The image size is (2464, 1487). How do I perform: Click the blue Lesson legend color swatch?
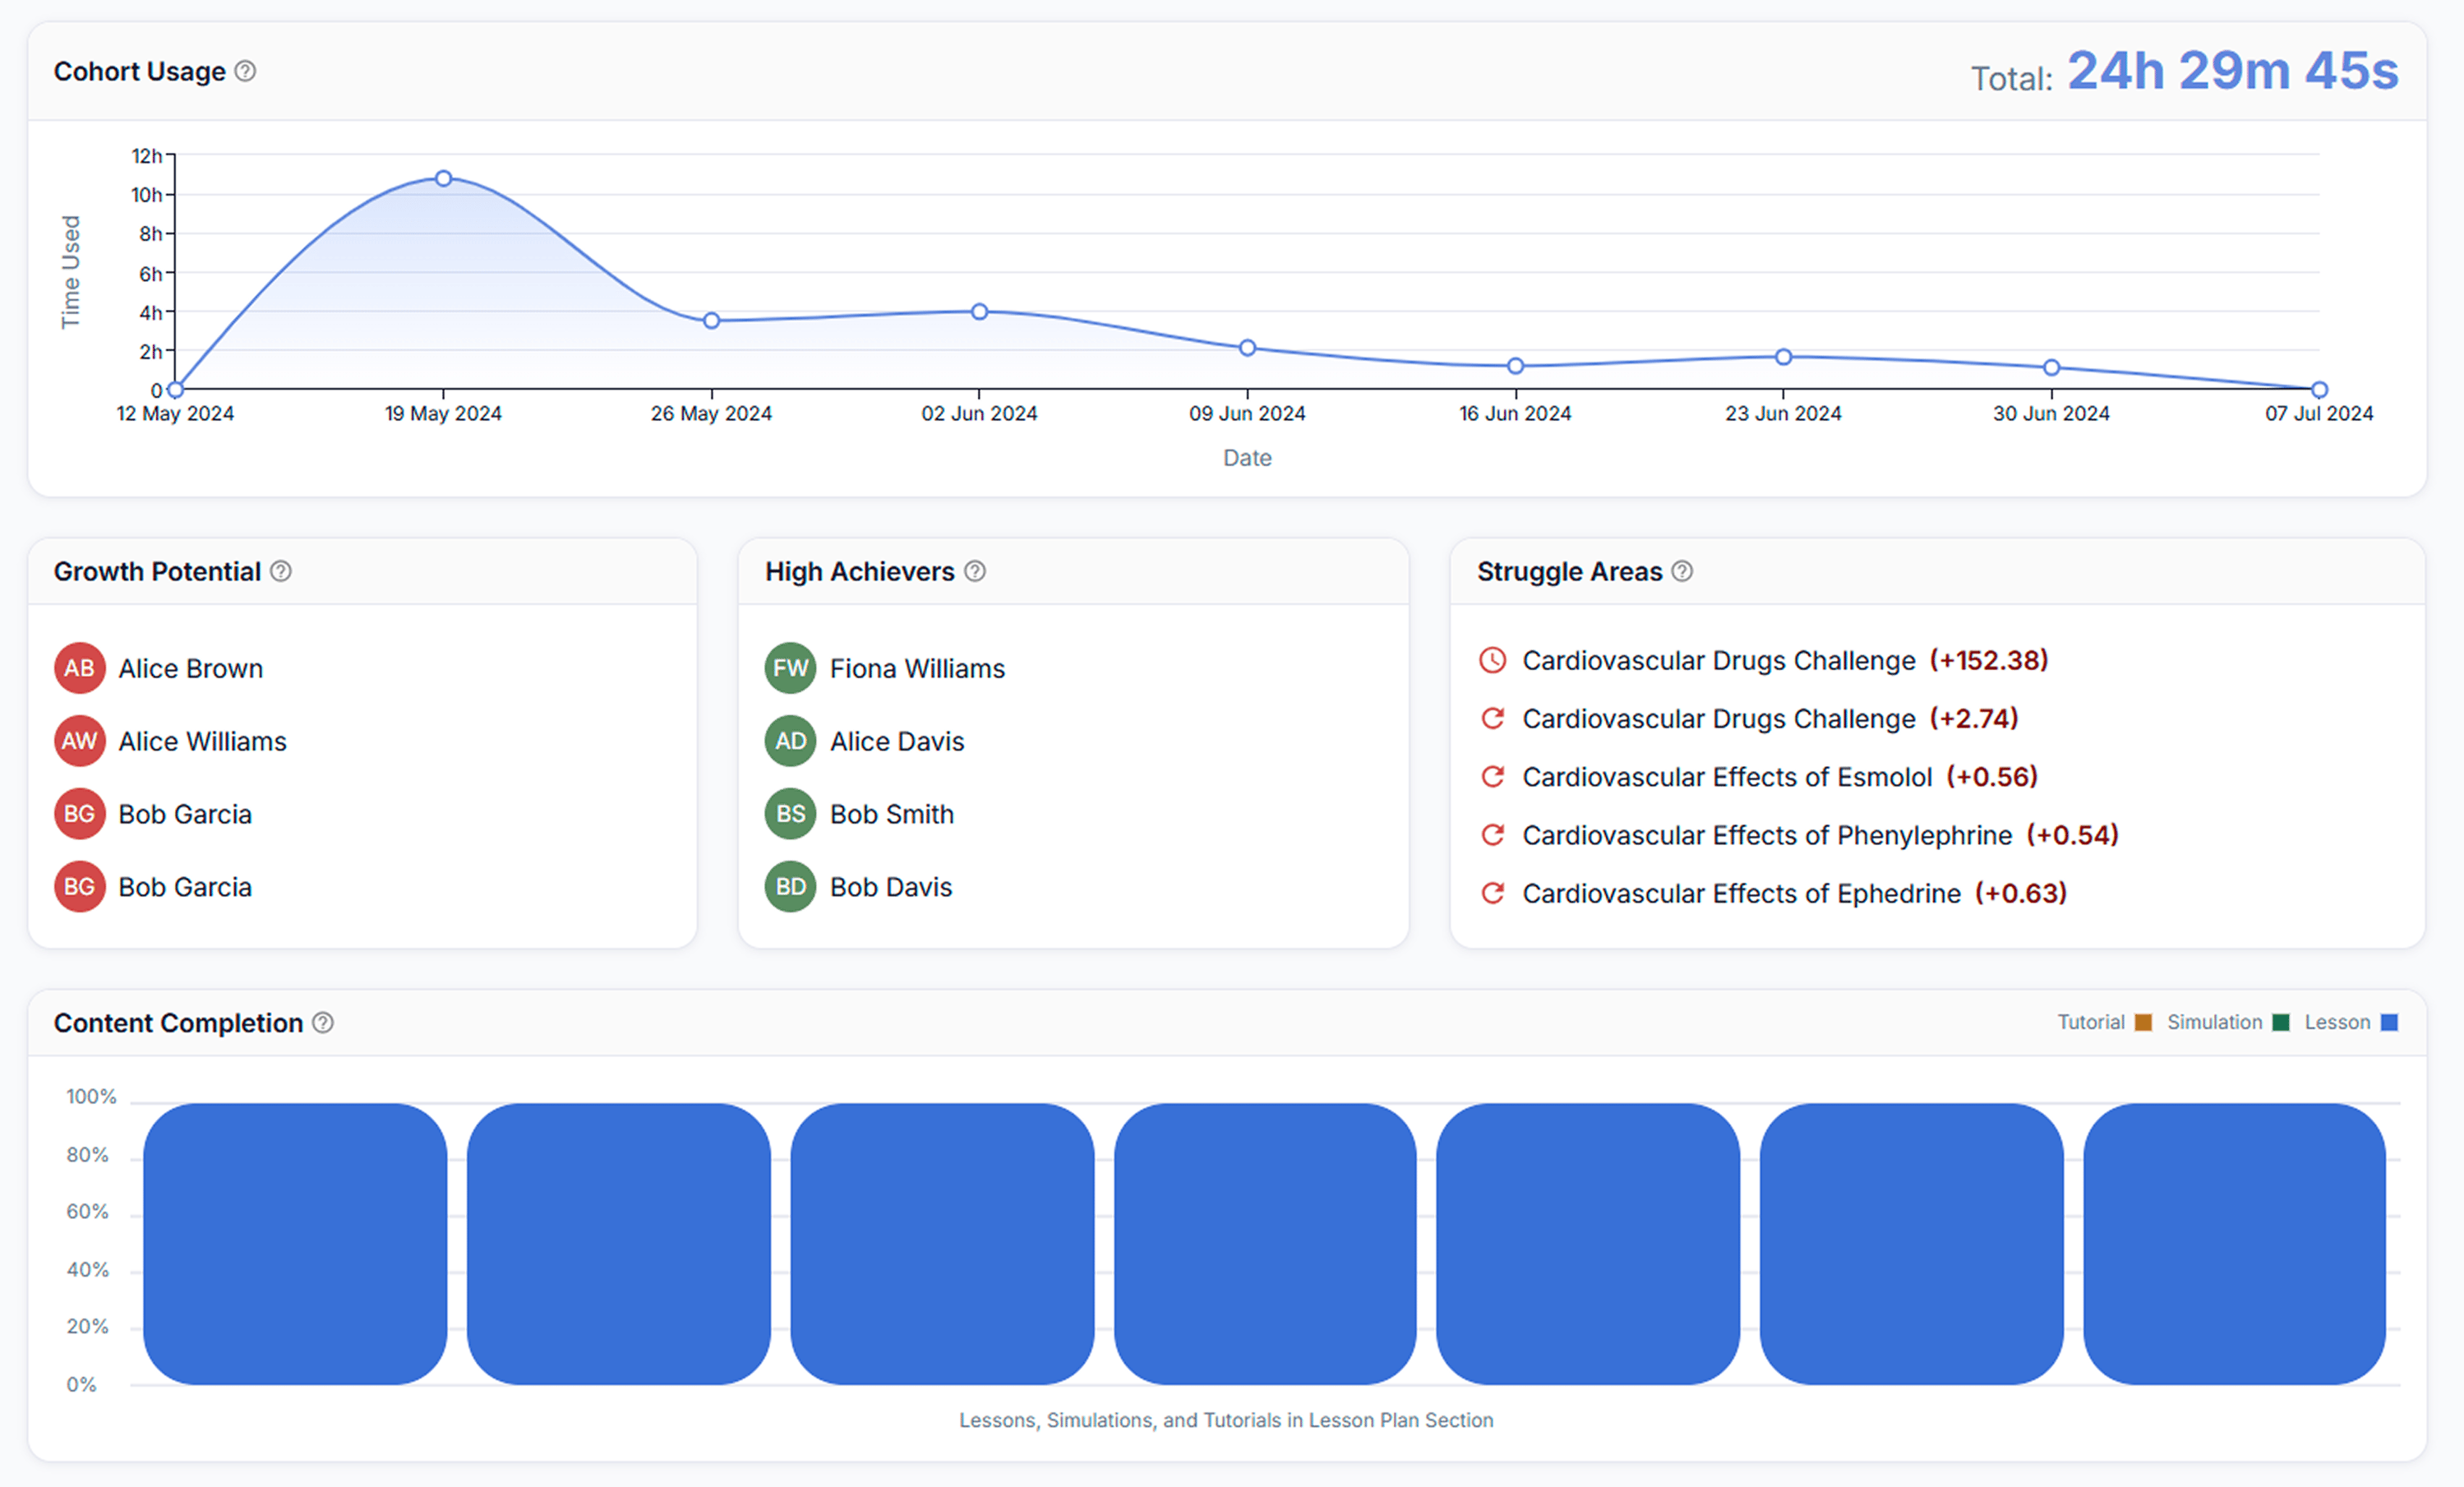(x=2389, y=1021)
